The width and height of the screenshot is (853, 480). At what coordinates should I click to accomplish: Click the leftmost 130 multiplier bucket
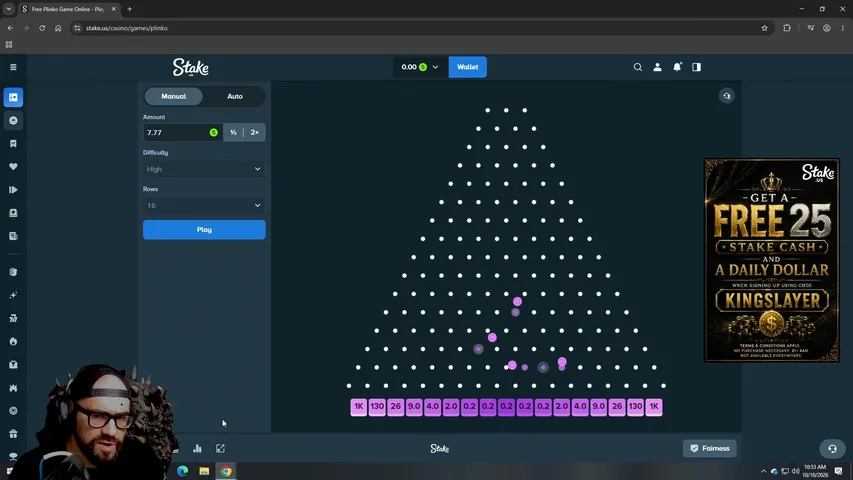377,407
